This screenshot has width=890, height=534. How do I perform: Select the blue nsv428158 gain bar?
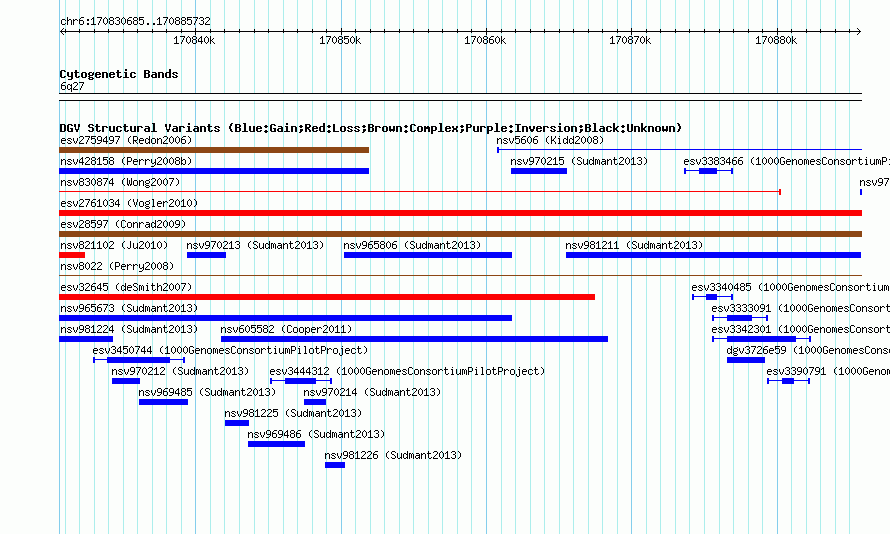point(214,171)
